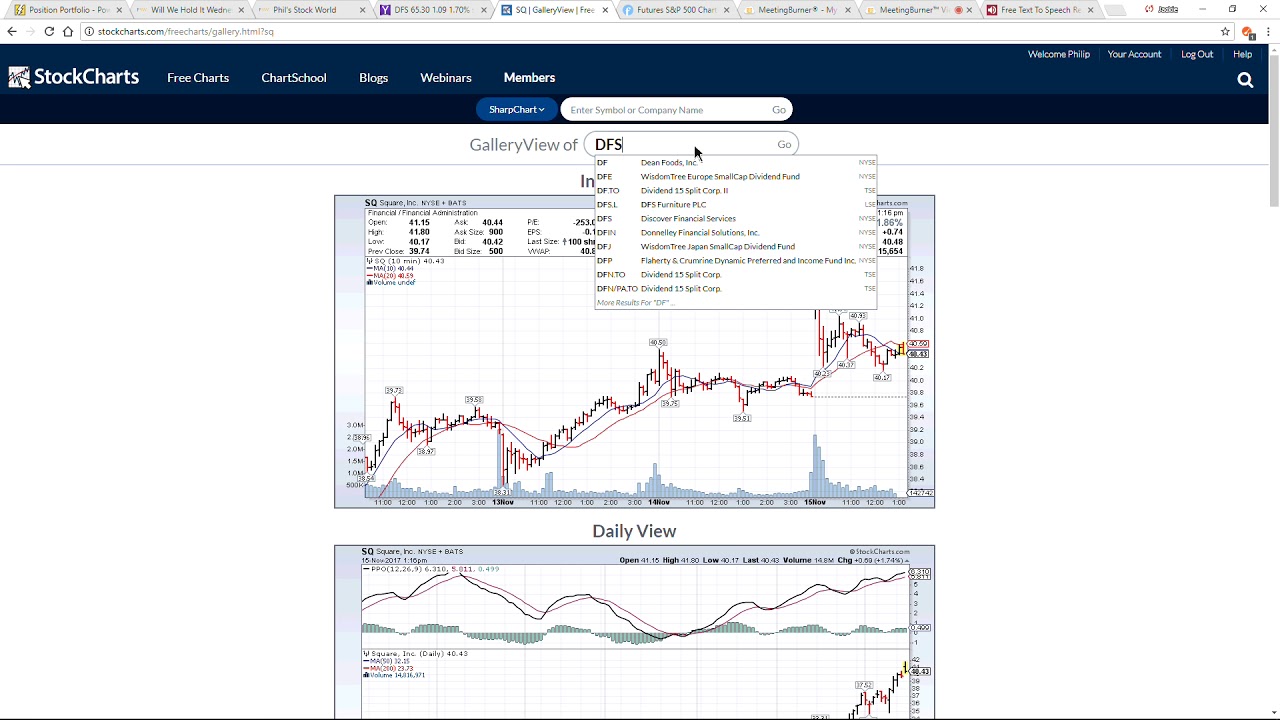Click More Results For "DF" link

(x=635, y=302)
